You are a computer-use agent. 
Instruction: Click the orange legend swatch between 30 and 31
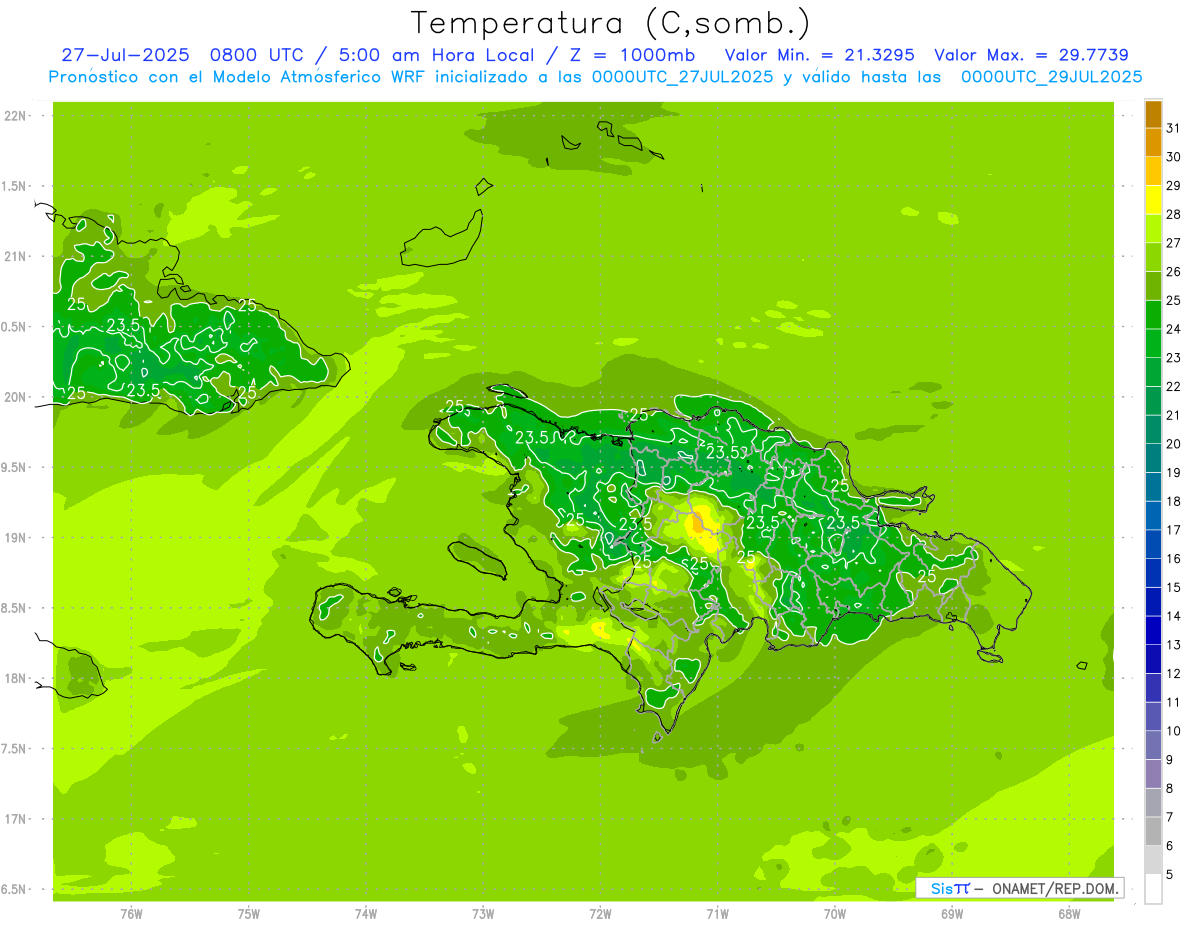[1153, 143]
